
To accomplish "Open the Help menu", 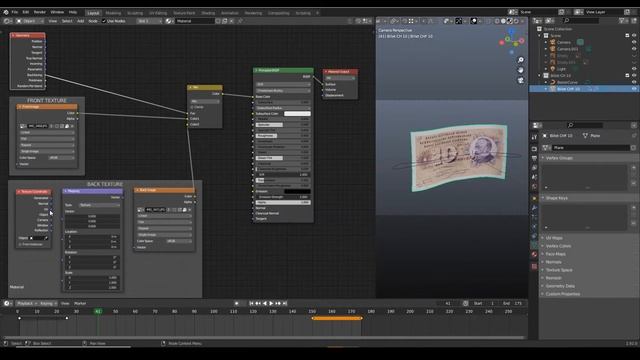I will coord(73,12).
